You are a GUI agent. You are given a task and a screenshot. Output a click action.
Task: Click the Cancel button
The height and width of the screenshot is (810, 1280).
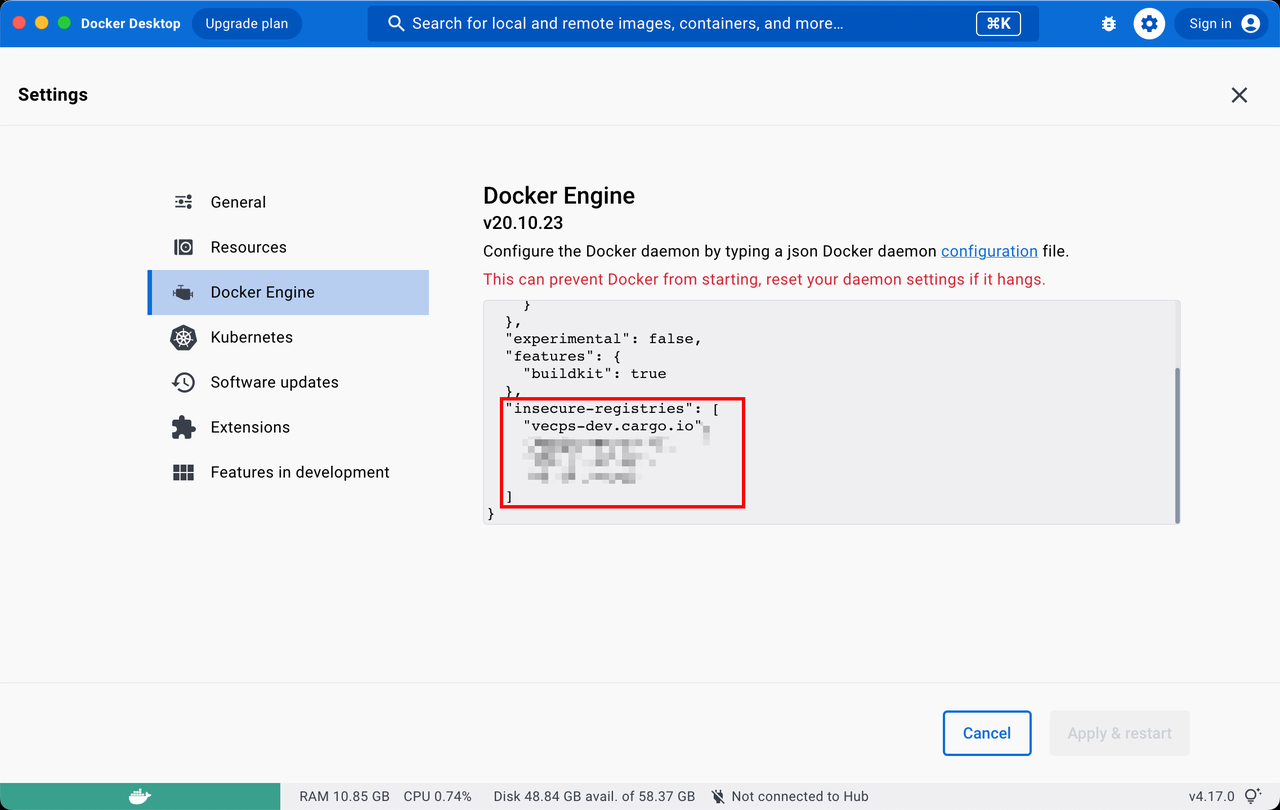[987, 733]
